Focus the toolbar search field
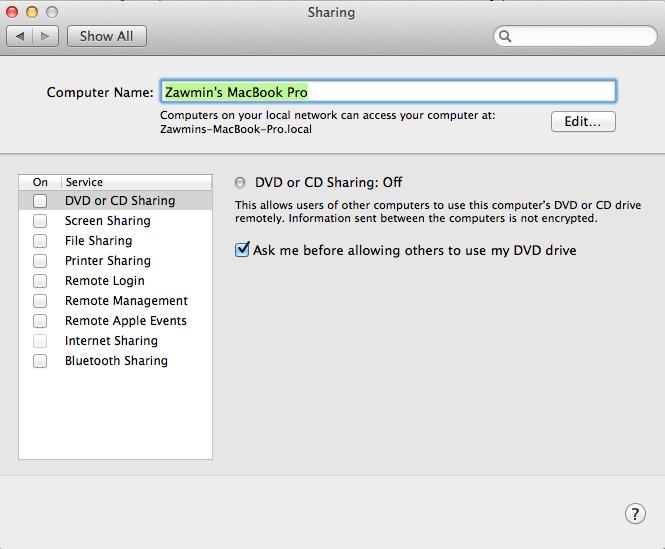The image size is (665, 549). coord(575,36)
